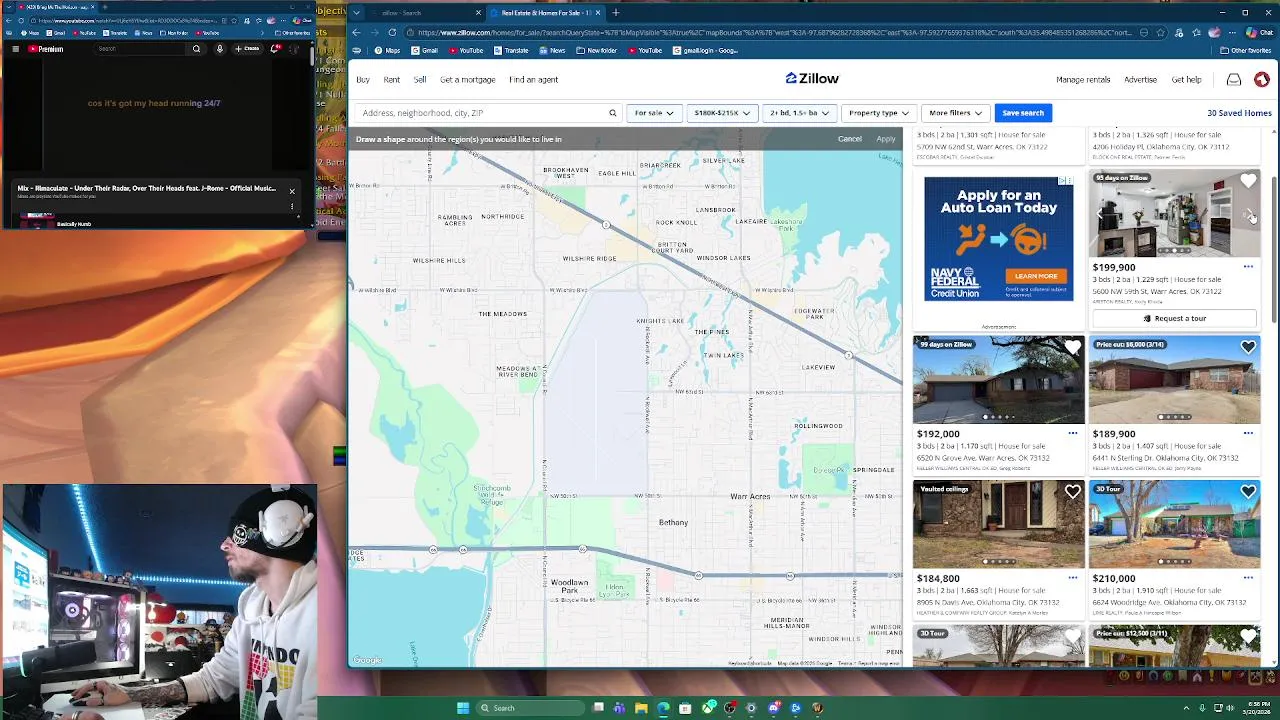The height and width of the screenshot is (720, 1280).
Task: Open the Windows Start menu
Action: 462,708
